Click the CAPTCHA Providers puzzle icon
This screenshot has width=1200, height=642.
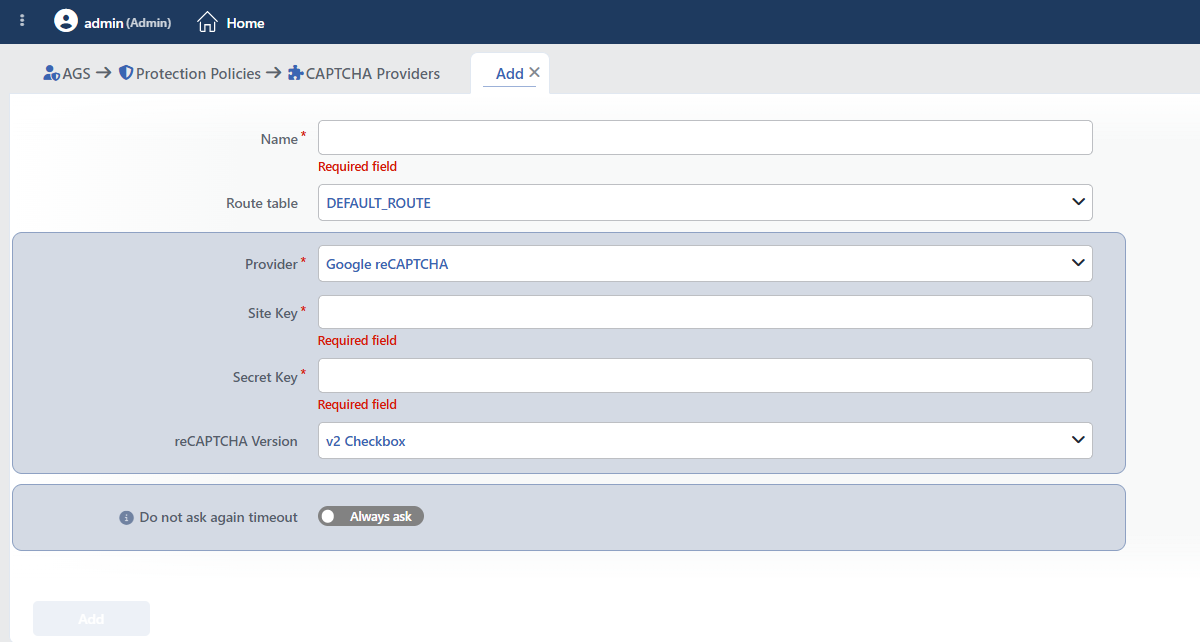click(x=295, y=73)
